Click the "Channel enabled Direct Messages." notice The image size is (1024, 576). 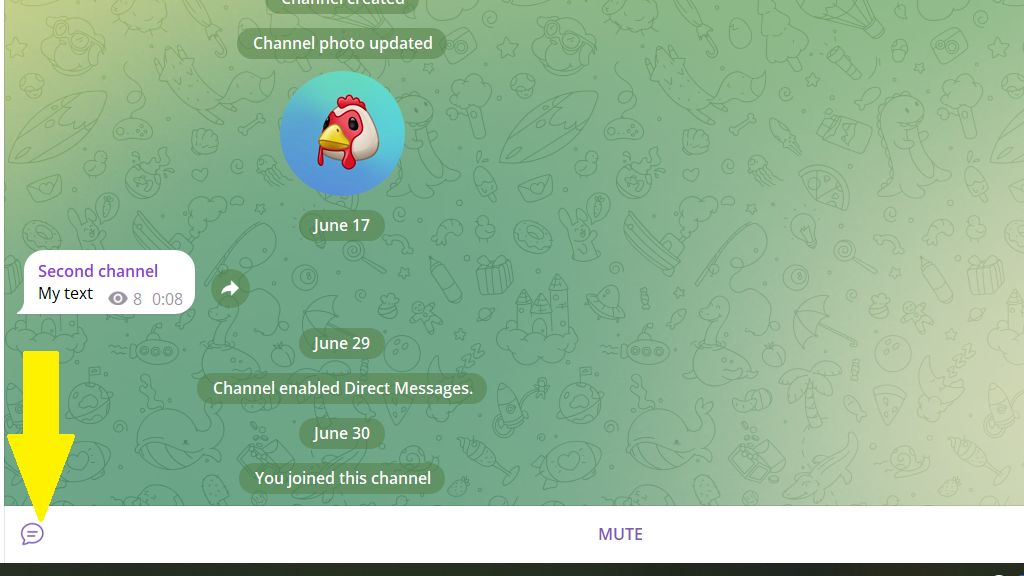click(342, 389)
